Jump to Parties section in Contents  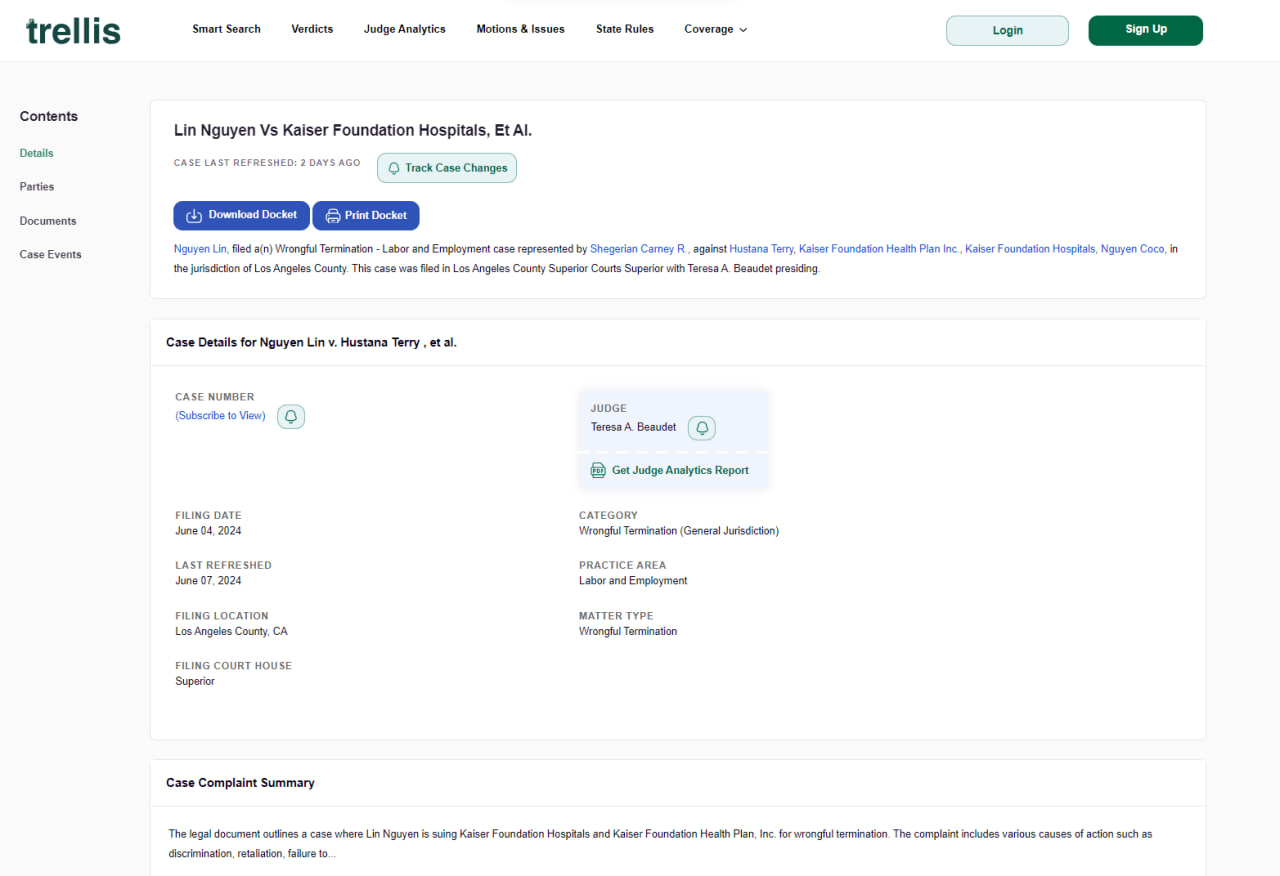click(x=37, y=187)
